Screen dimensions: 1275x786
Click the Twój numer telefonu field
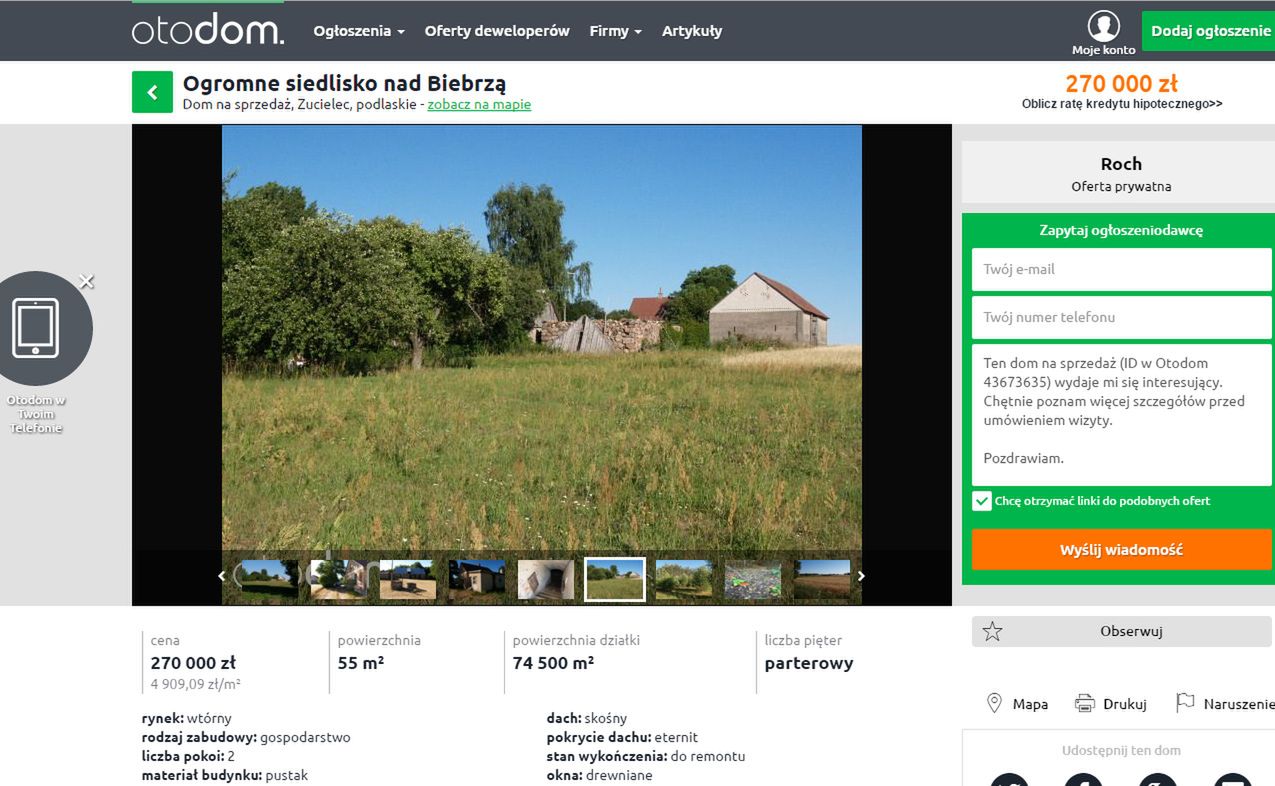pos(1121,317)
